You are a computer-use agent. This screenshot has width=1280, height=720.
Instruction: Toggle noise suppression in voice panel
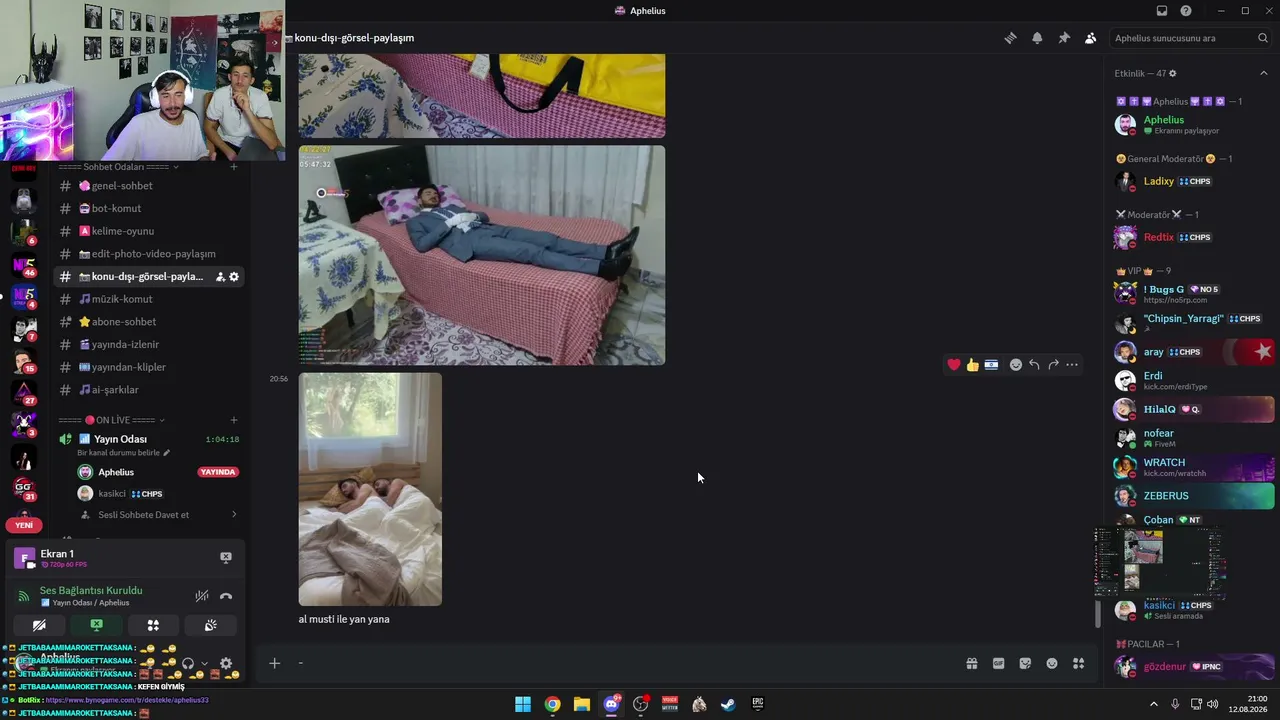pos(202,596)
